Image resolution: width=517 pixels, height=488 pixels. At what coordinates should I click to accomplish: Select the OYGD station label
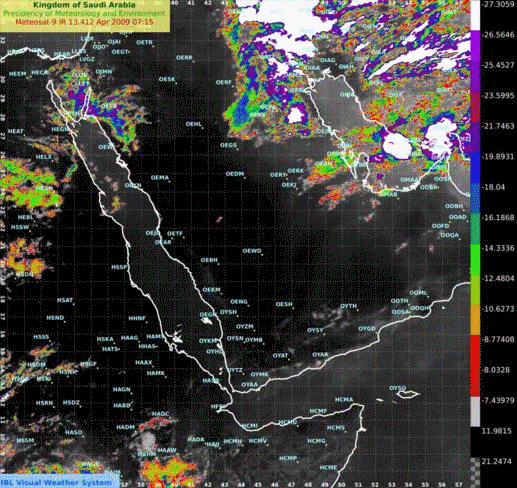click(x=367, y=329)
